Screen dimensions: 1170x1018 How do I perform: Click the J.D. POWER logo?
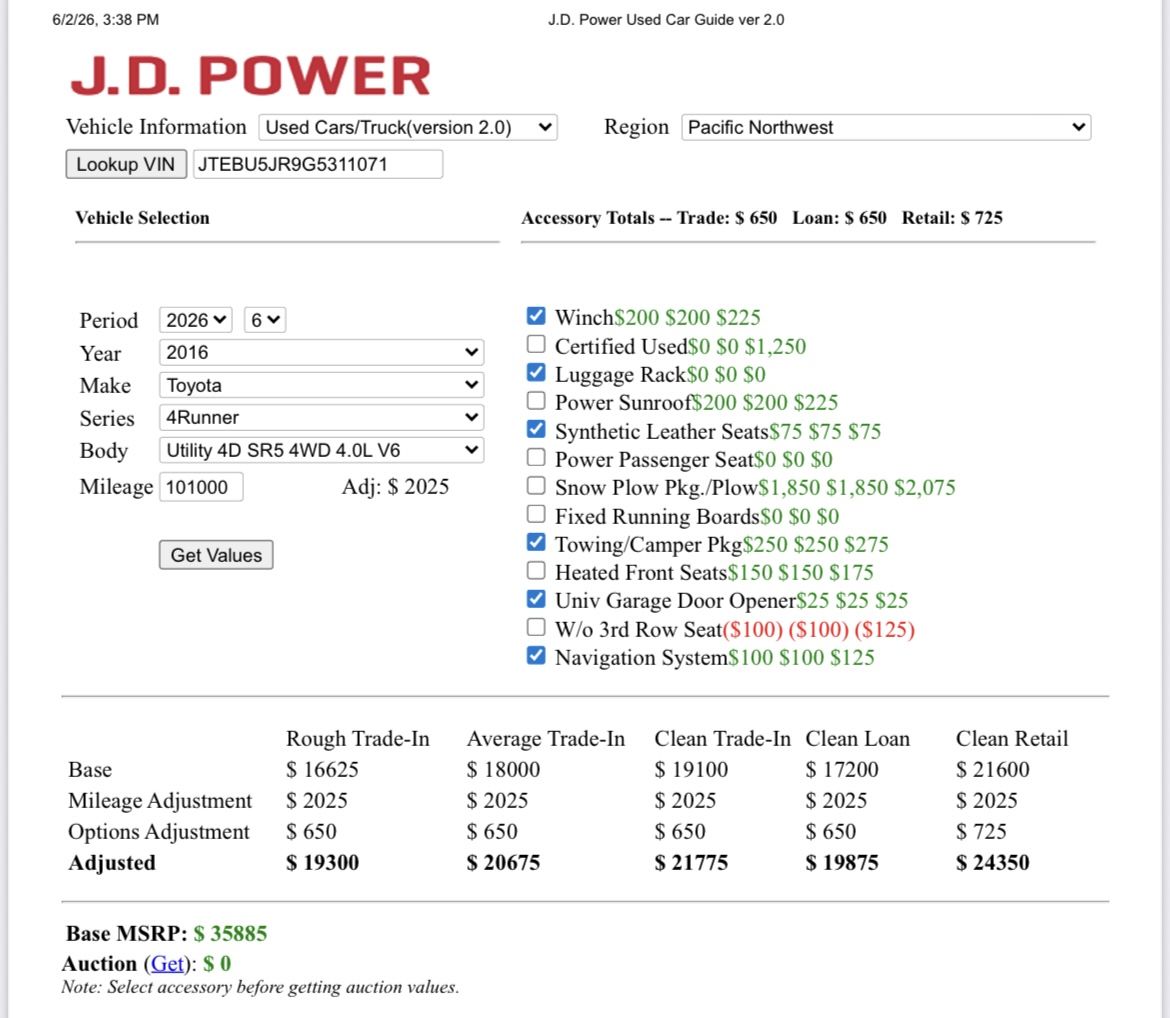tap(251, 75)
